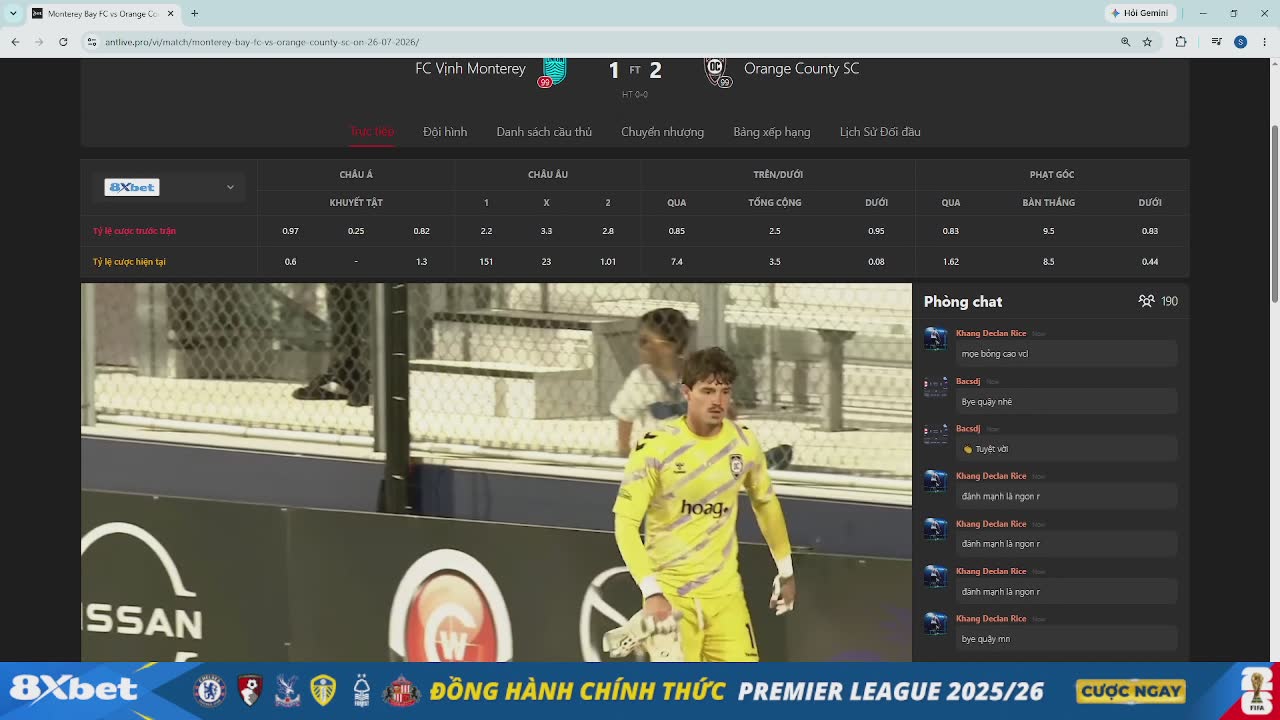Go back using the browser back arrow
Screen dimensions: 1280x720
[x=15, y=42]
